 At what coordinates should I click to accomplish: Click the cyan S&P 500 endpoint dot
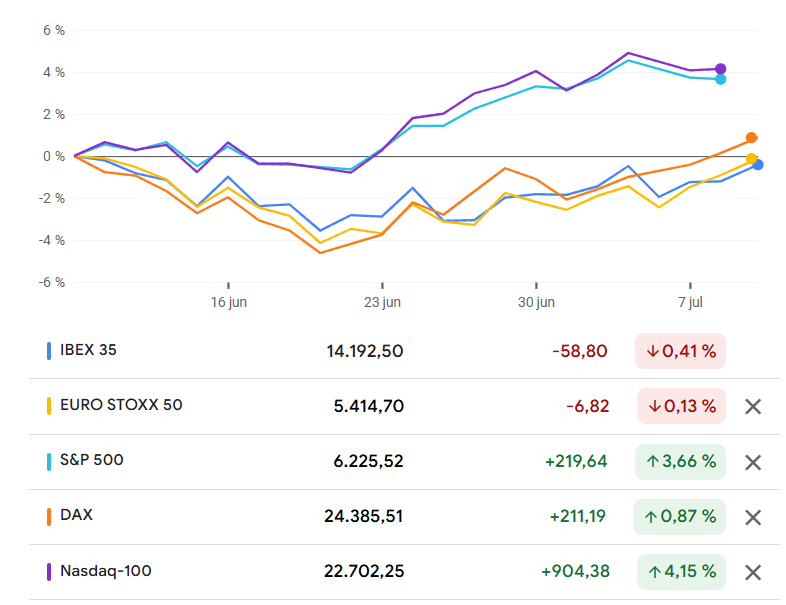(x=721, y=79)
